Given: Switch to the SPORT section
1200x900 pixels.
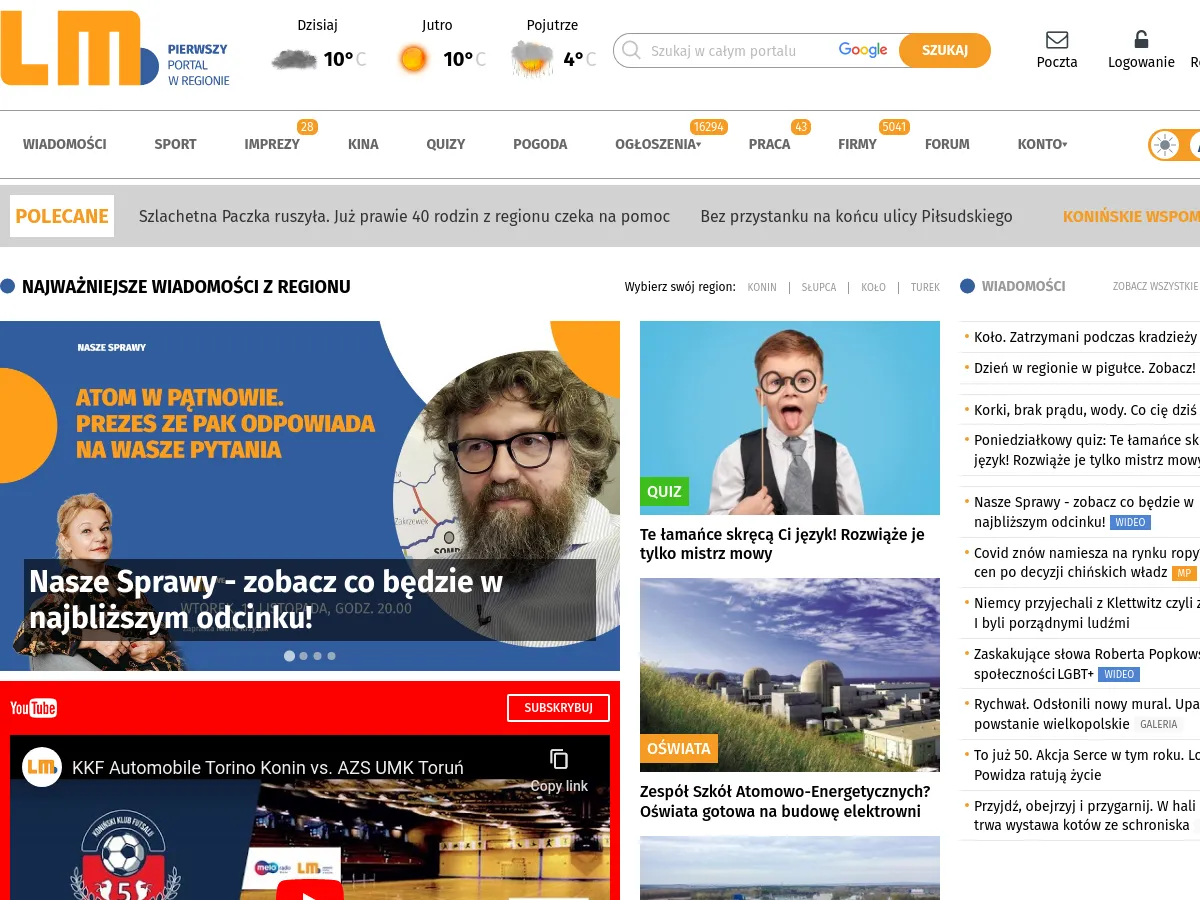Looking at the screenshot, I should (x=175, y=144).
